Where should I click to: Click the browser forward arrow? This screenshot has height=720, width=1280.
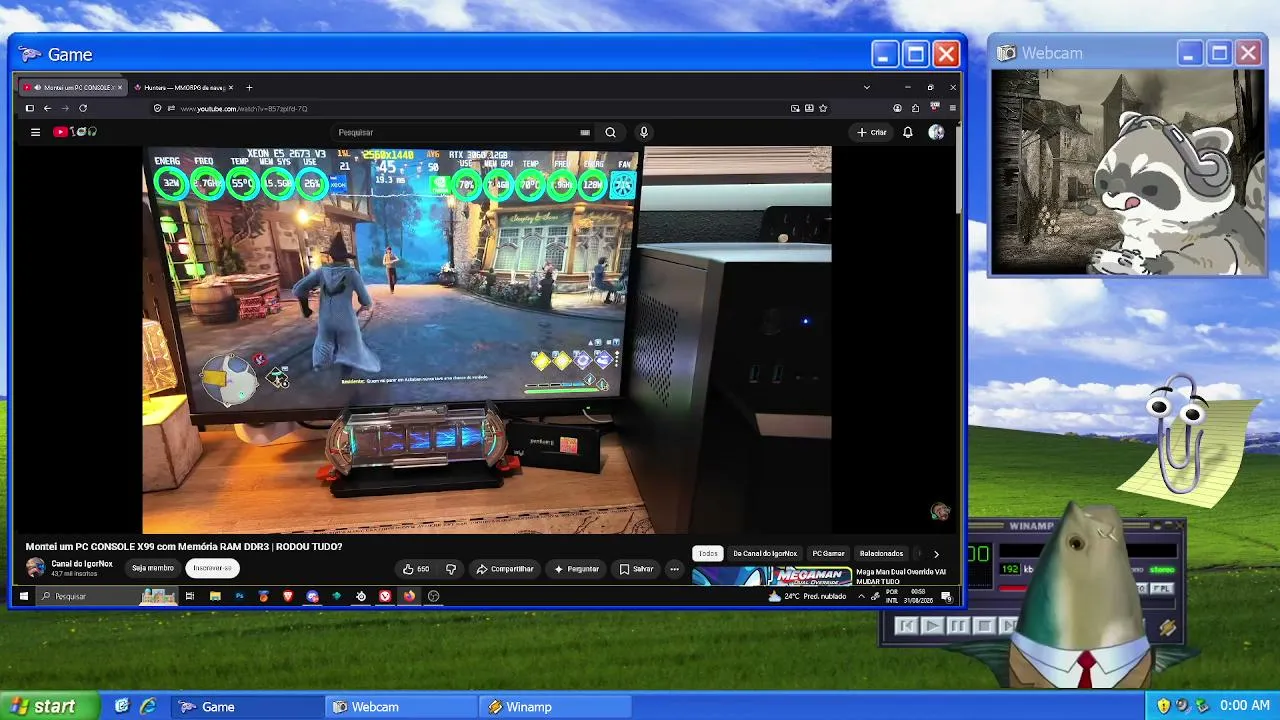pyautogui.click(x=65, y=108)
